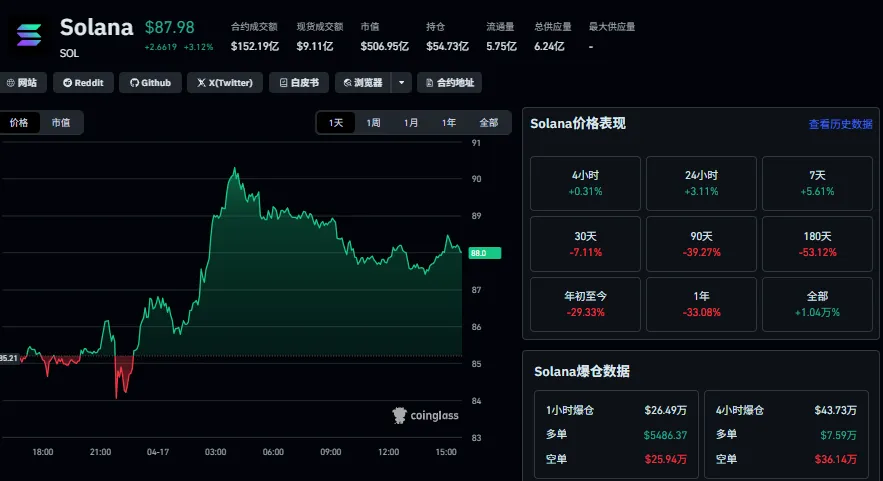Expand the dropdown arrow beside 浏览器

(x=402, y=83)
